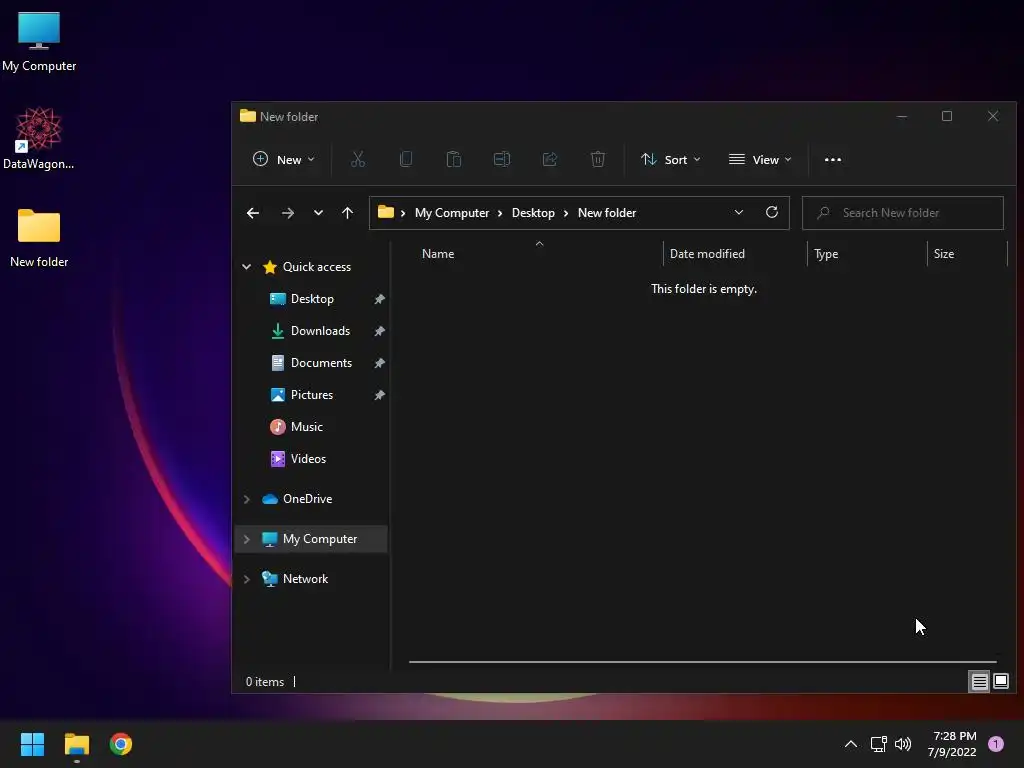Select OneDrive in navigation pane
The image size is (1024, 768).
307,499
